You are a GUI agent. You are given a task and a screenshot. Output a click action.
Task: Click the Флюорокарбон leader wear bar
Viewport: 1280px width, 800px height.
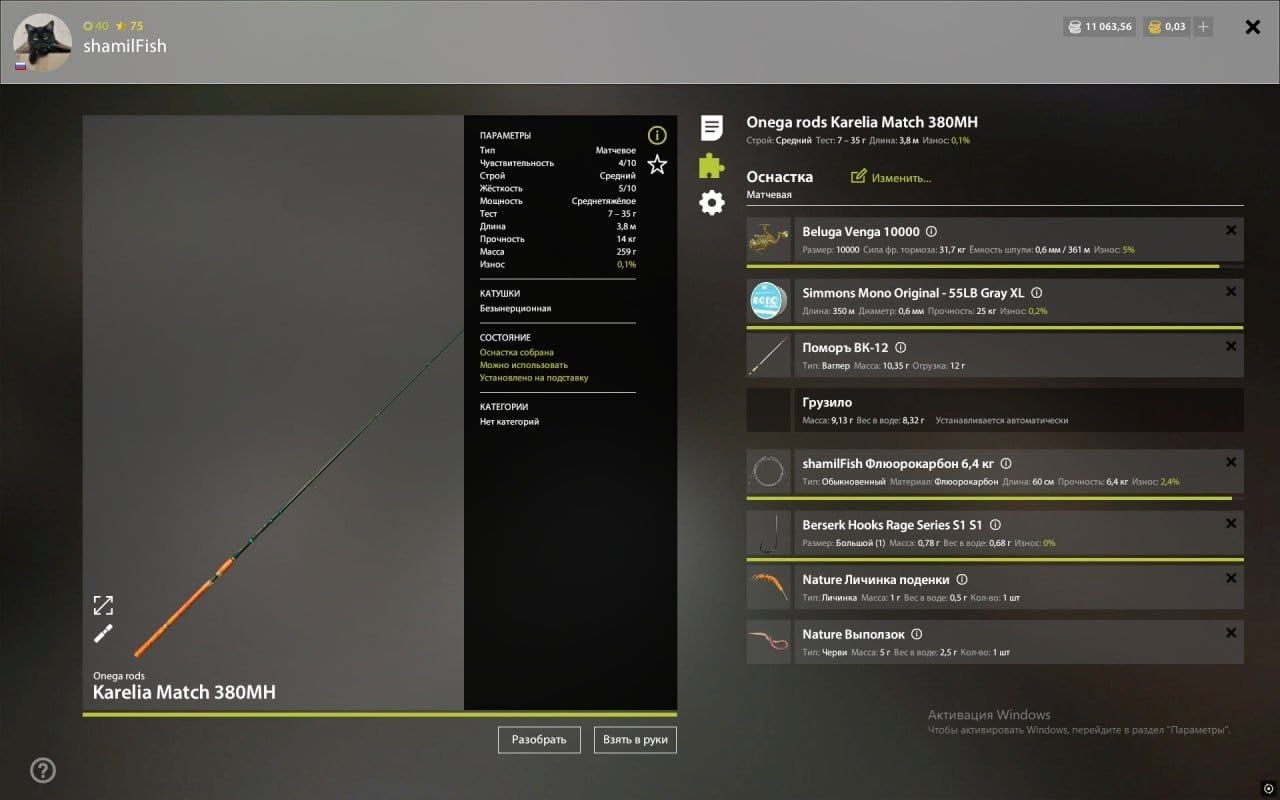click(x=995, y=497)
